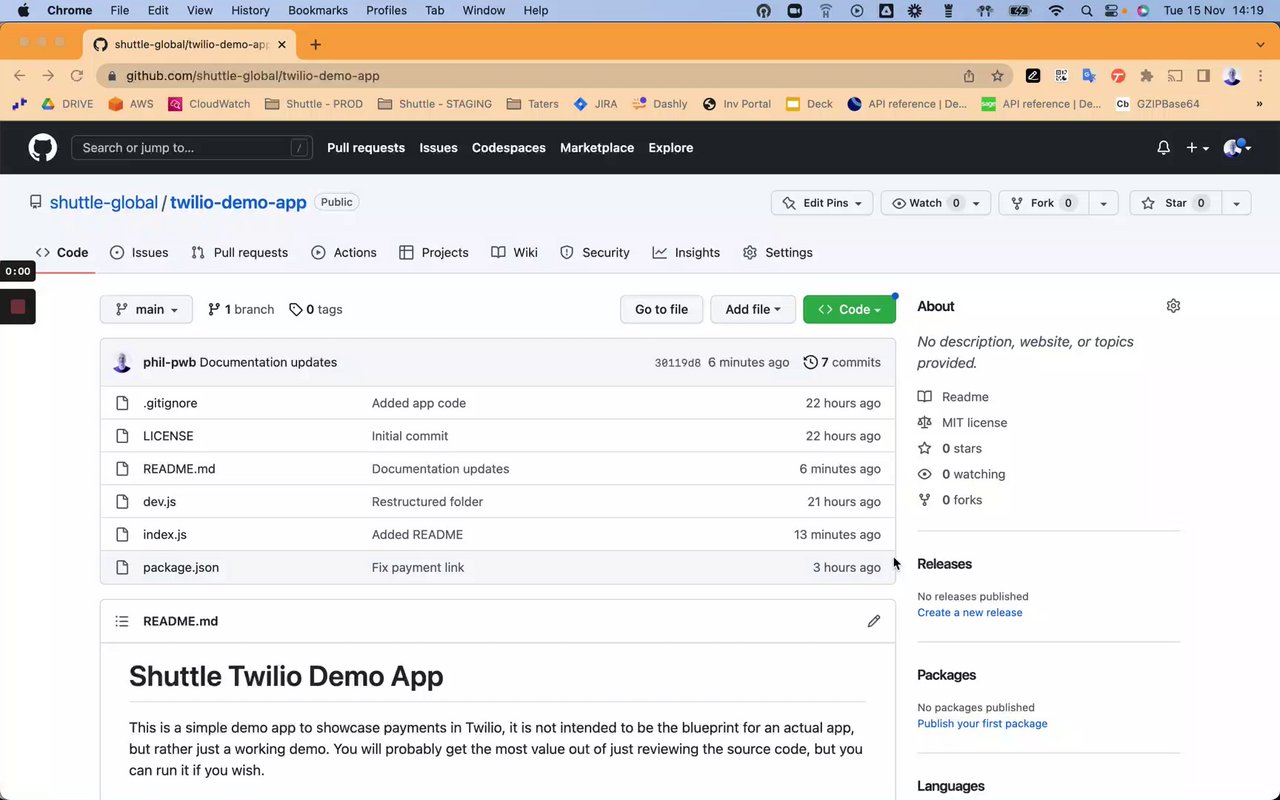Click Create a new release link
The height and width of the screenshot is (800, 1280).
pos(970,613)
